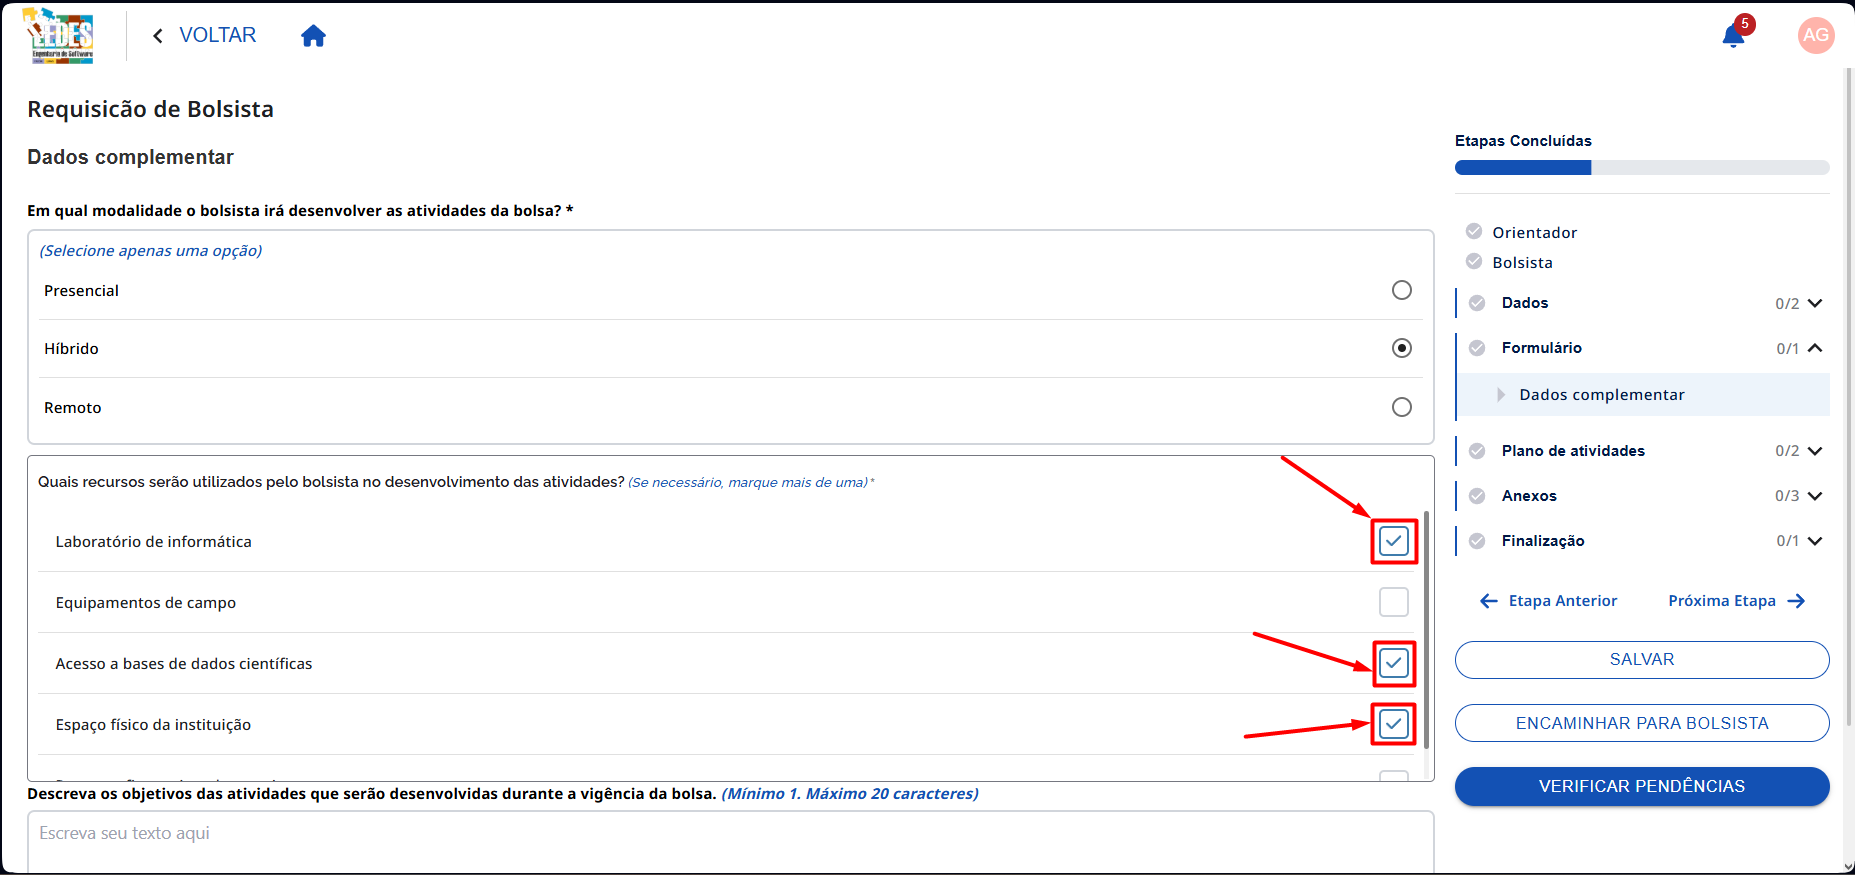Collapse the Formulário section chevron
Viewport: 1855px width, 875px height.
point(1815,348)
